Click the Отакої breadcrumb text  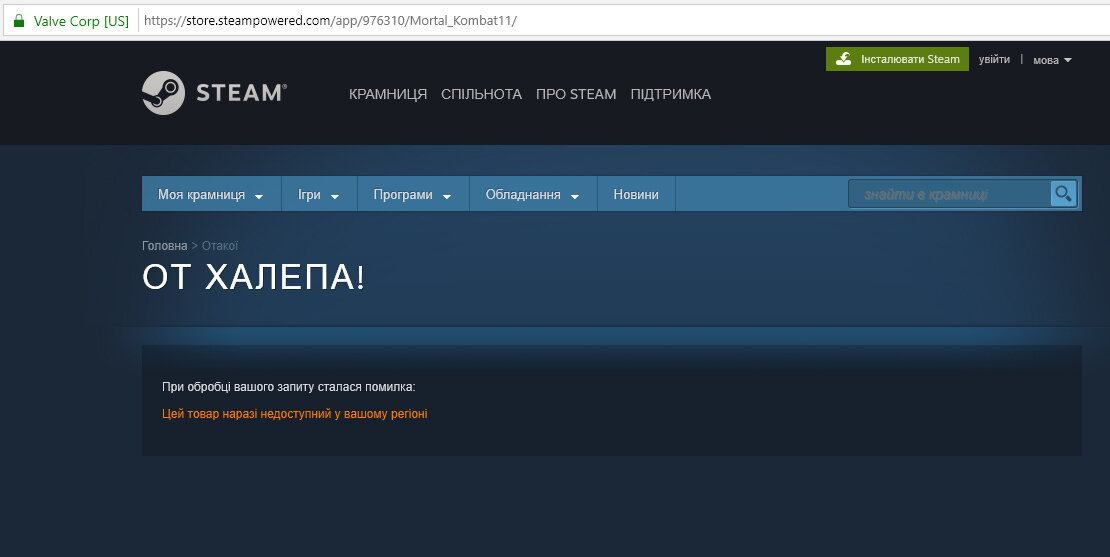(220, 246)
